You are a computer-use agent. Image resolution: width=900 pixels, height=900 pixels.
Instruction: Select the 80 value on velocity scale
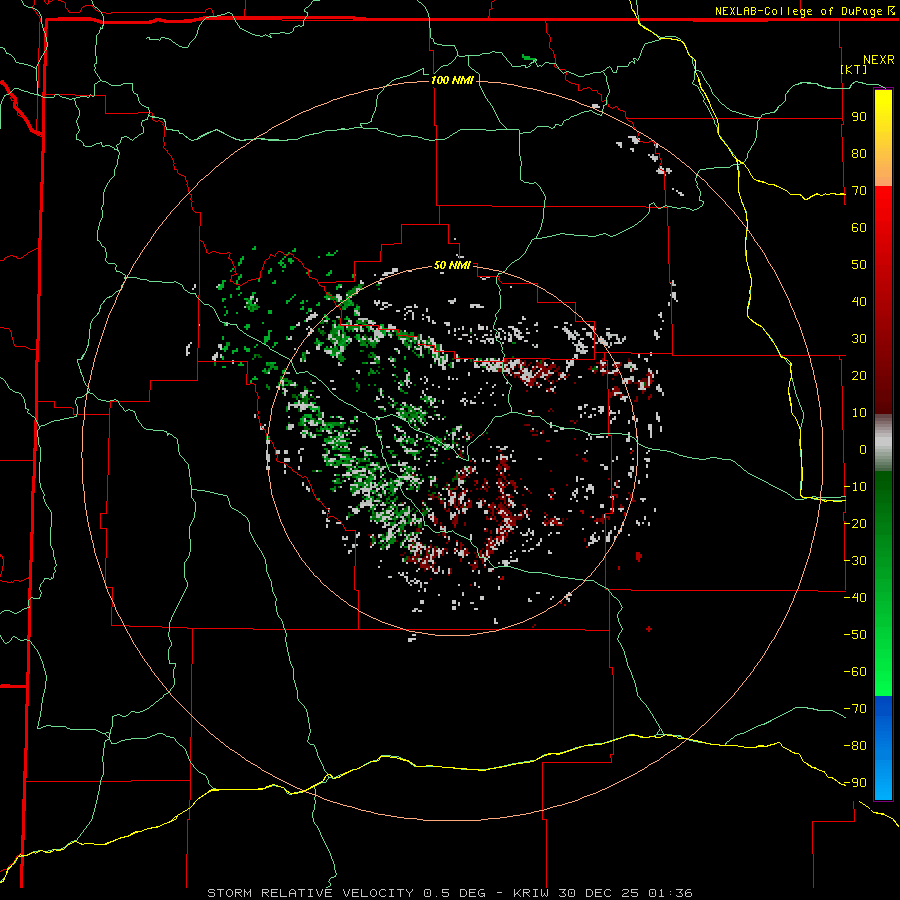[x=859, y=153]
